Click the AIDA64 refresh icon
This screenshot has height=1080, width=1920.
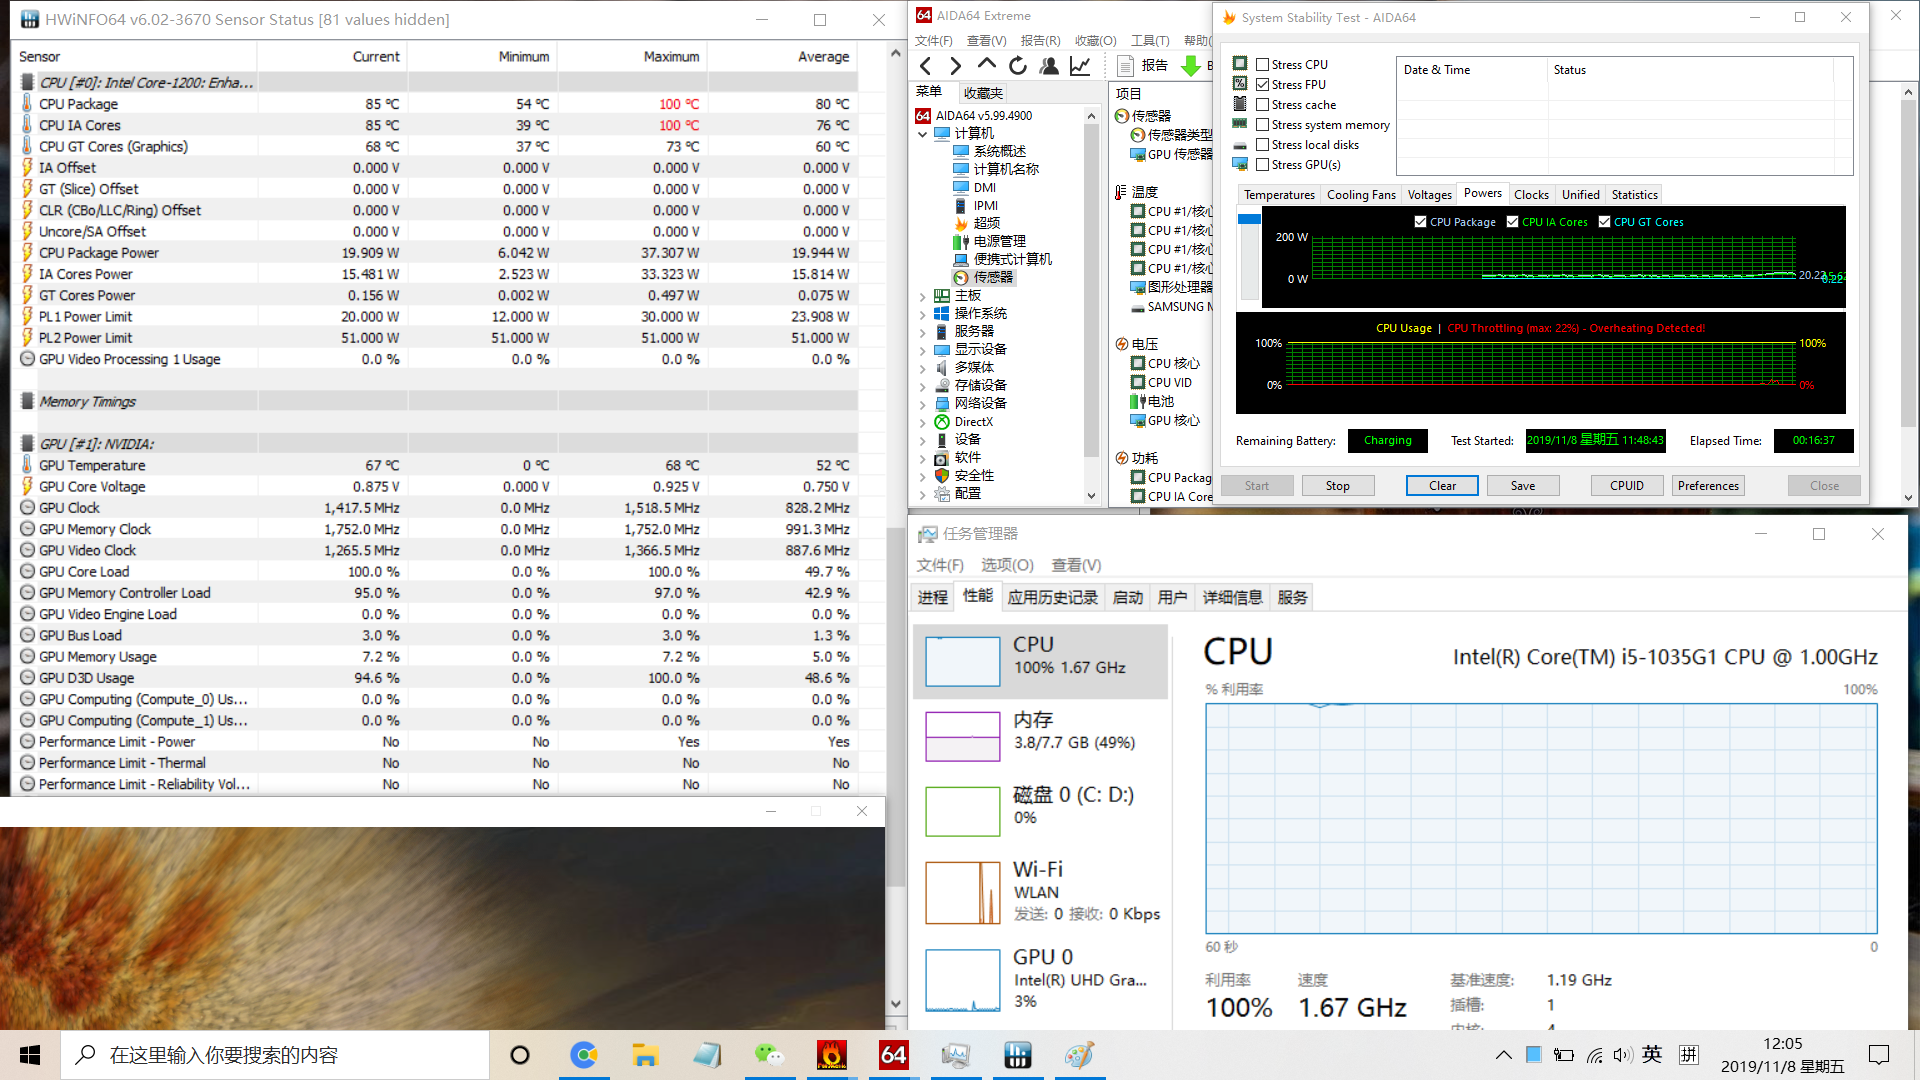point(1018,66)
